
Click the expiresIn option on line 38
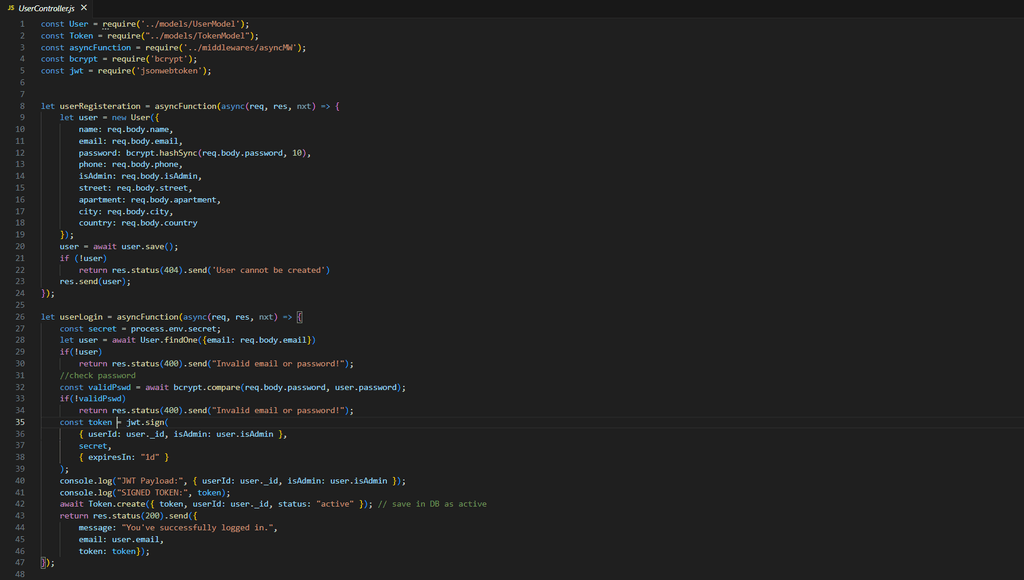click(x=110, y=457)
